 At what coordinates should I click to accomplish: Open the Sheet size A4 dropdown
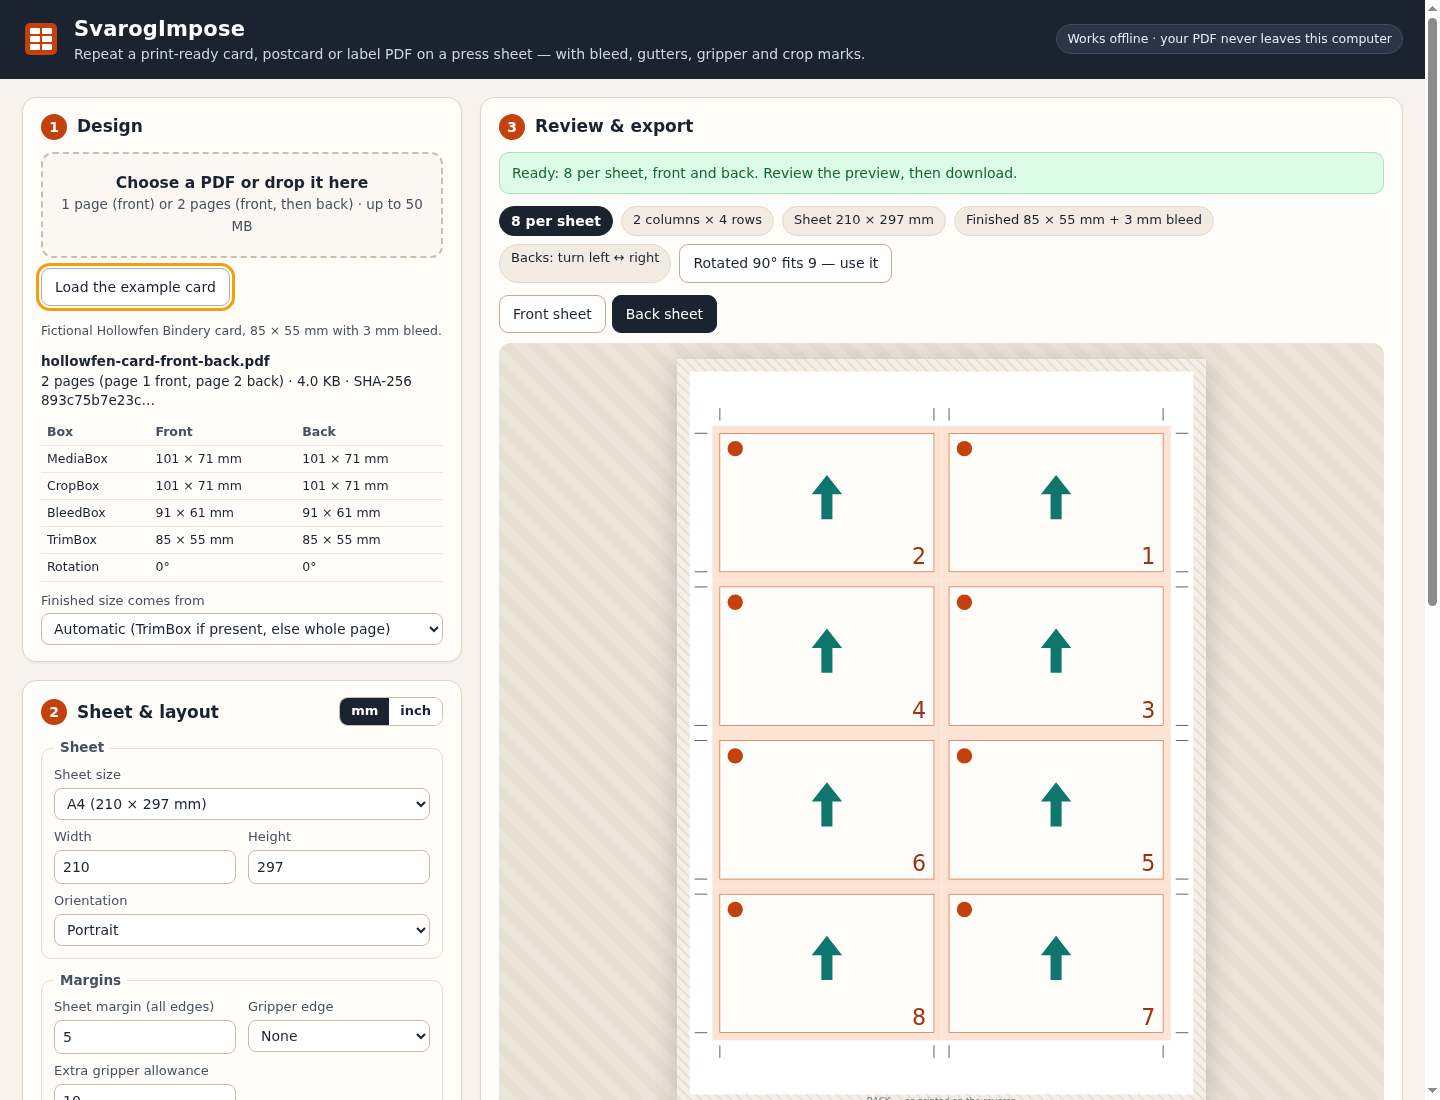tap(242, 804)
